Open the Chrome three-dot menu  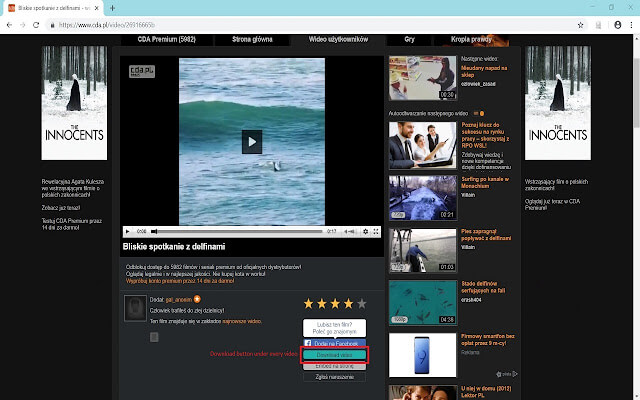point(629,24)
